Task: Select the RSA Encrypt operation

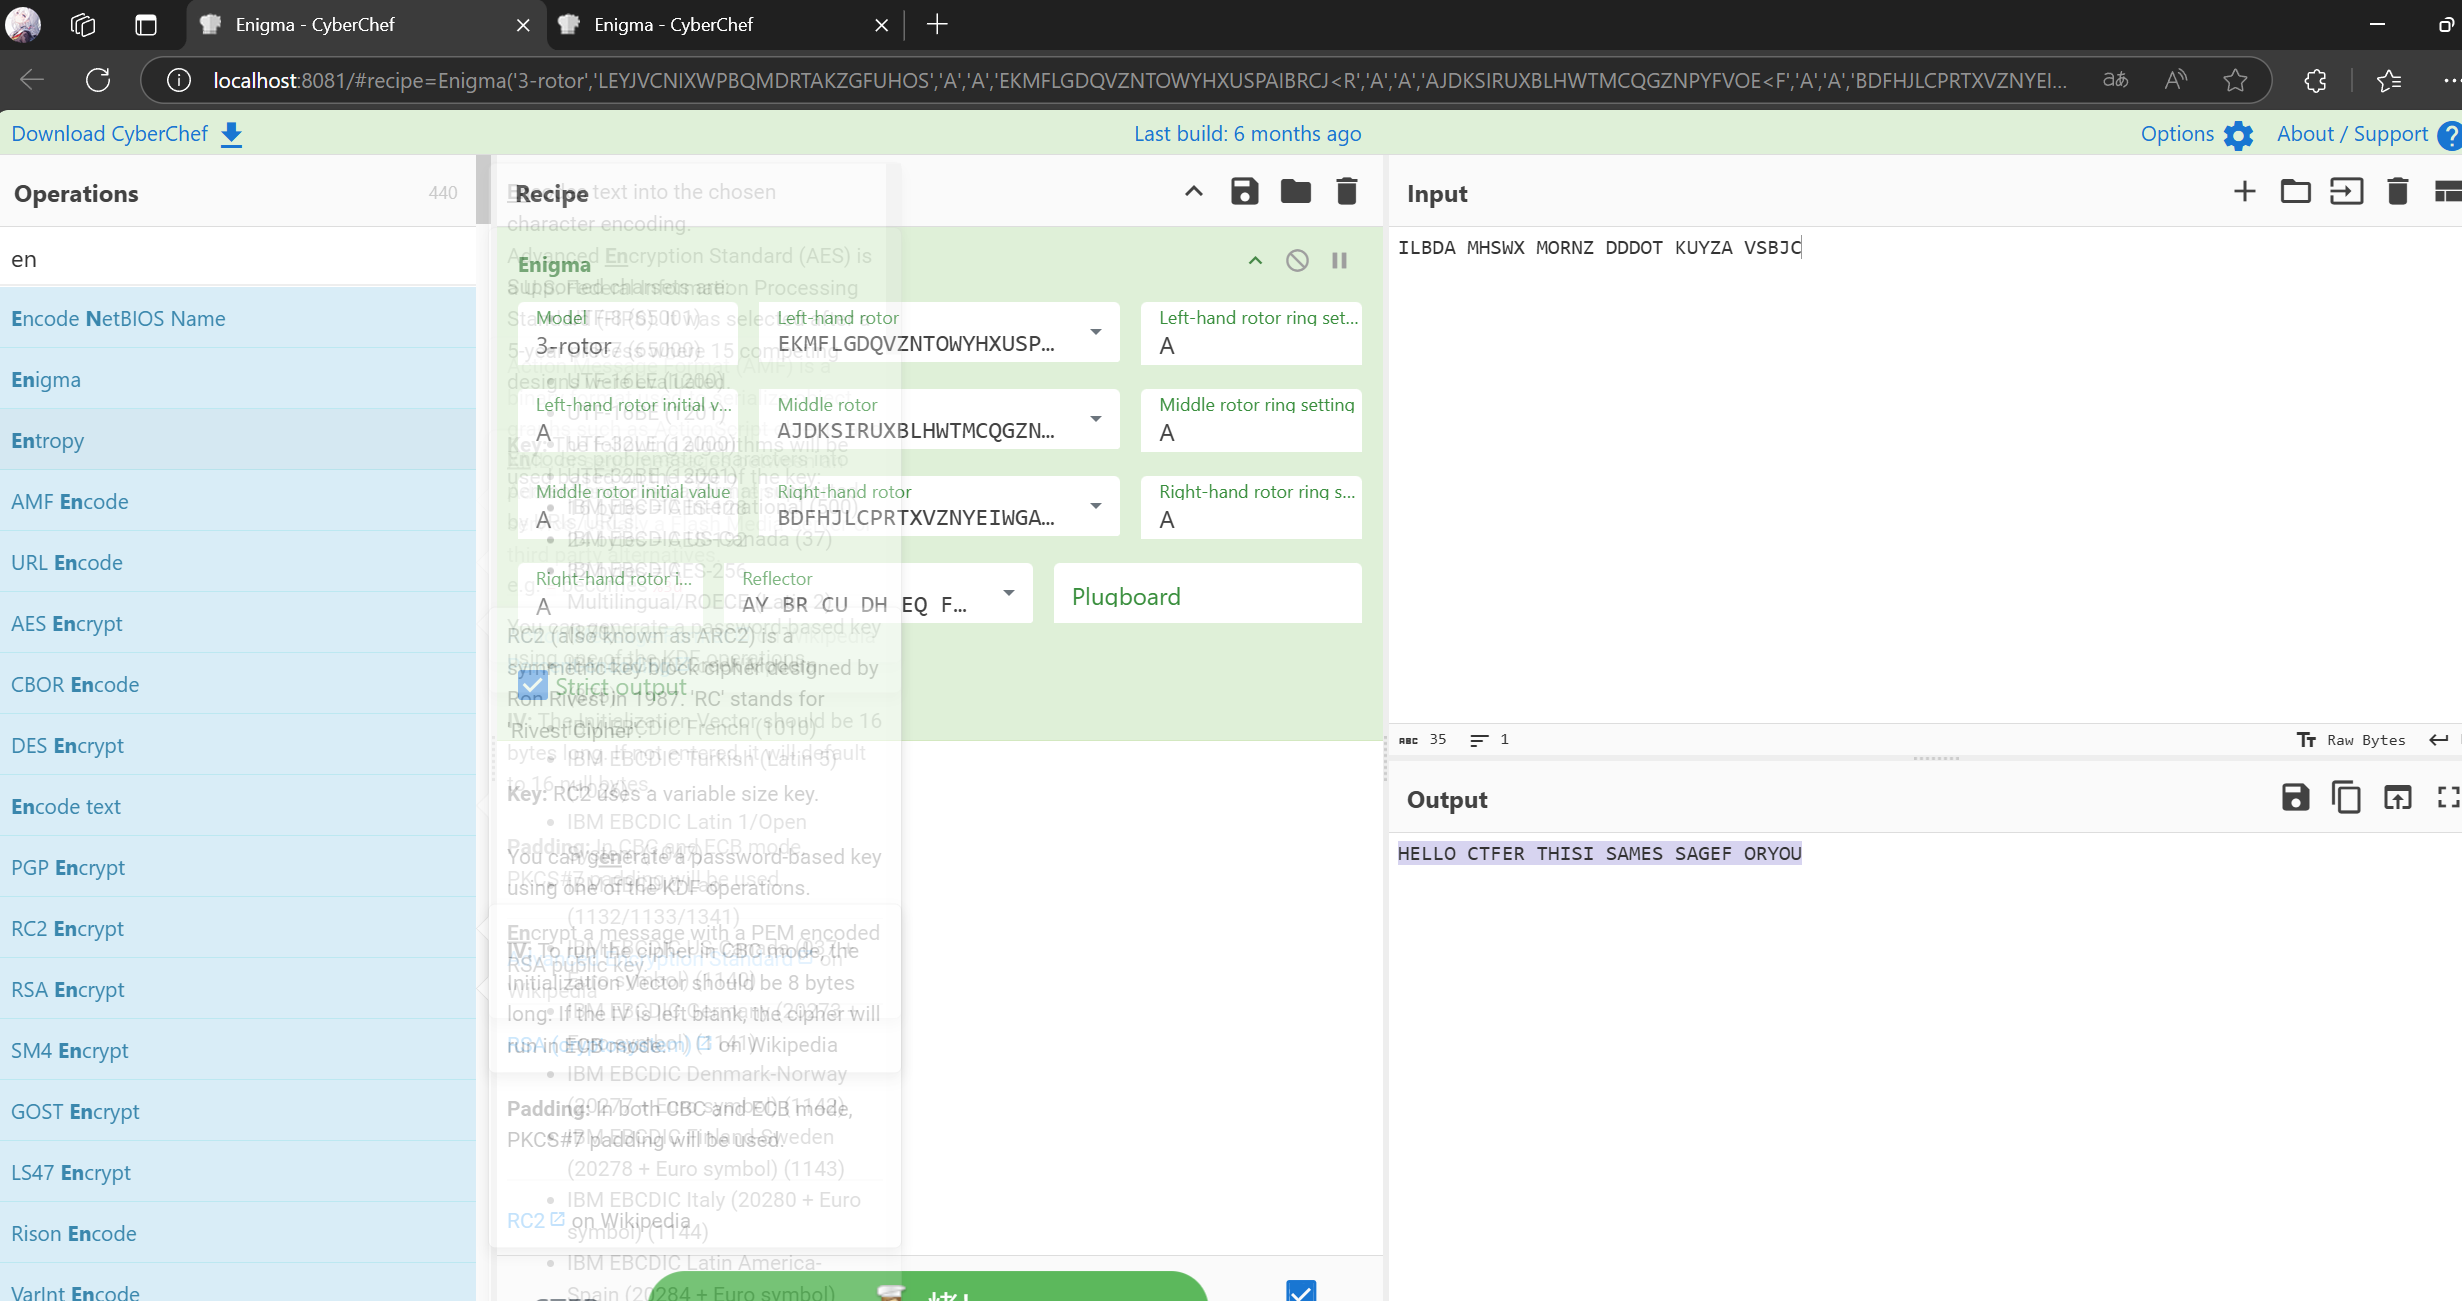Action: [x=238, y=989]
